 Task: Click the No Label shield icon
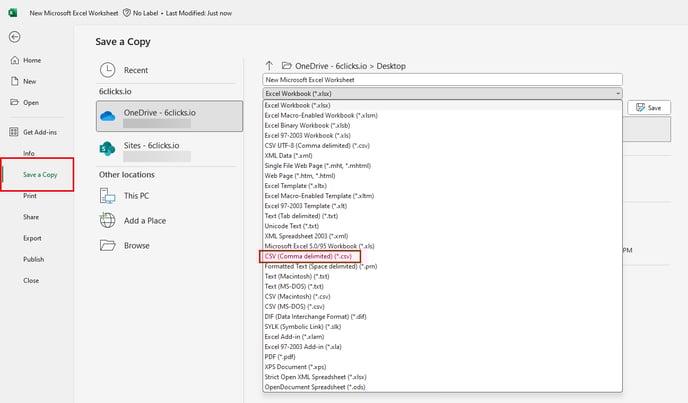click(126, 13)
